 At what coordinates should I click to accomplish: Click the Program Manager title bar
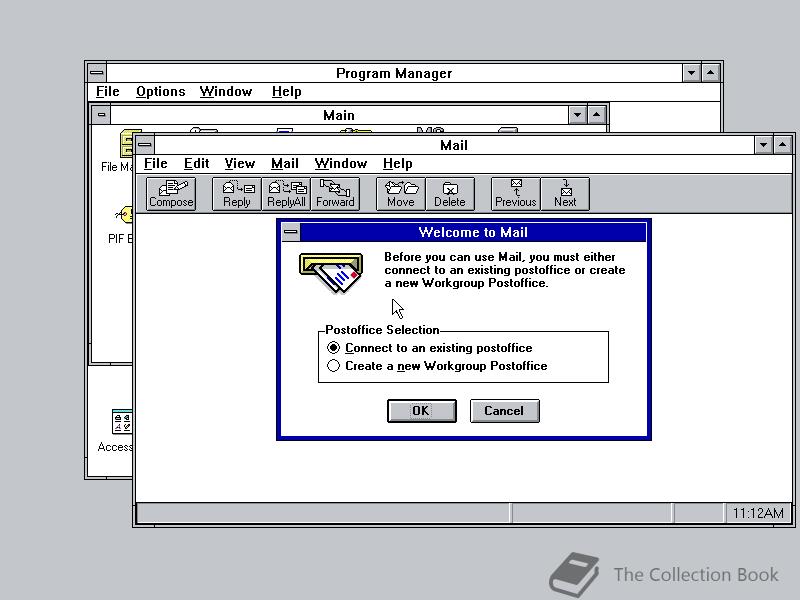point(394,73)
